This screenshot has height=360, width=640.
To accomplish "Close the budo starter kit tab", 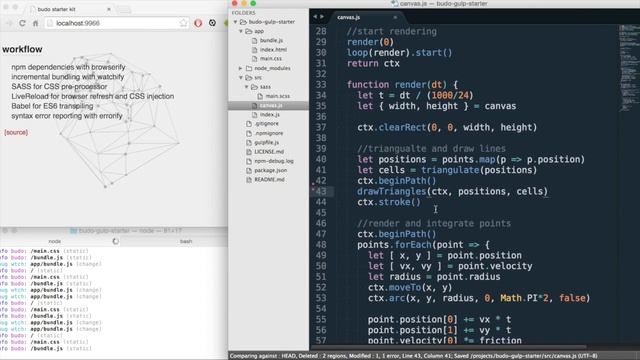I will [109, 9].
